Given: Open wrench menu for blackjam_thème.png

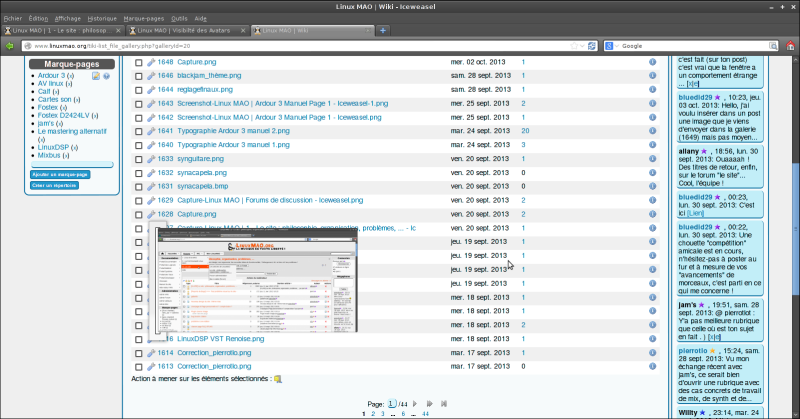Looking at the screenshot, I should click(151, 76).
